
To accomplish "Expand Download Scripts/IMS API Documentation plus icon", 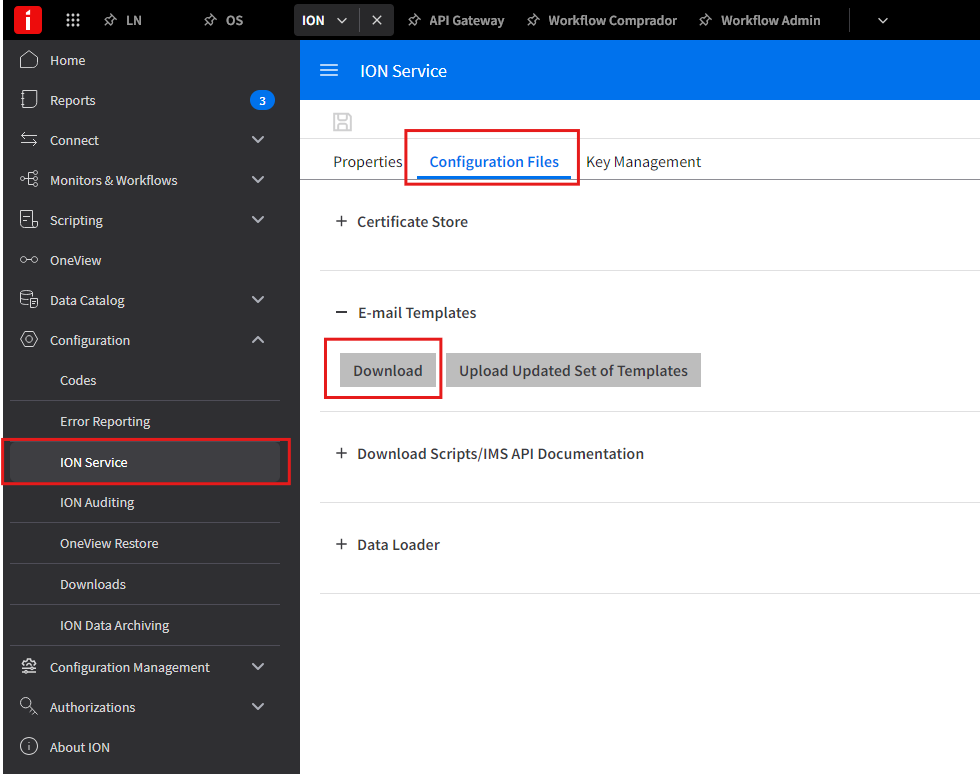I will tap(341, 453).
